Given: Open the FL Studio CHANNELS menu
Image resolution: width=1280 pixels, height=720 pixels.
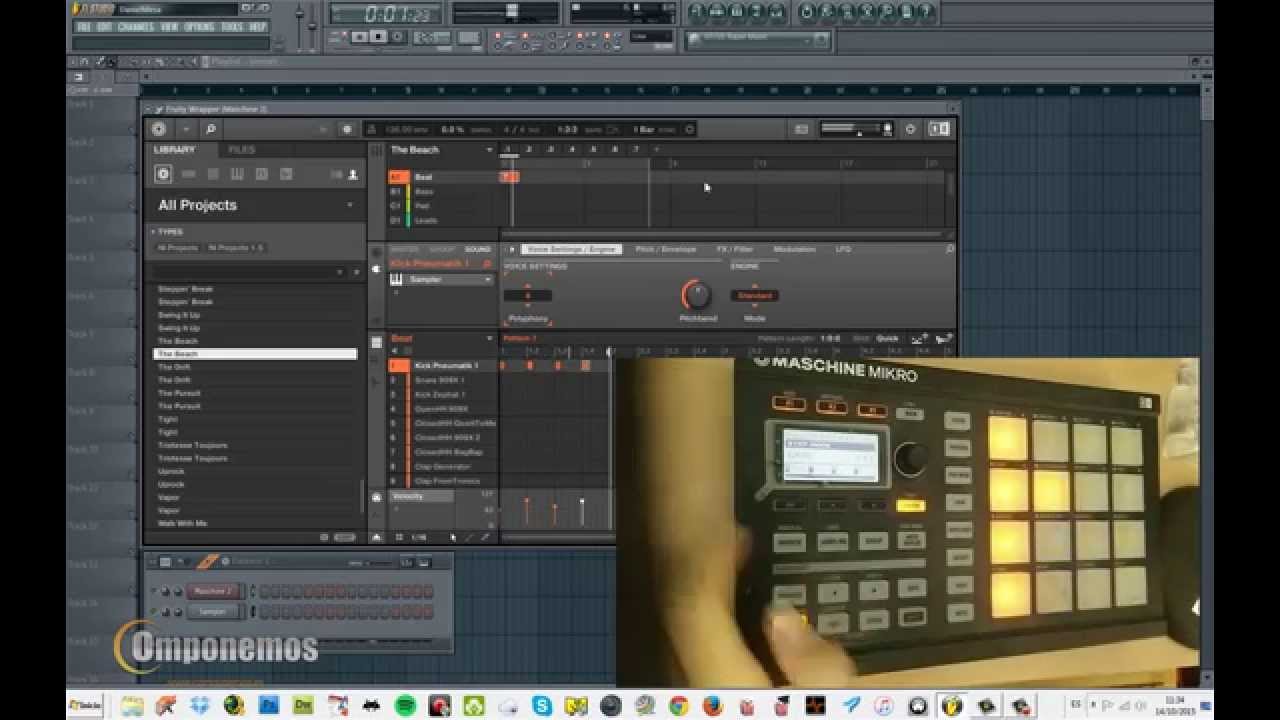Looking at the screenshot, I should coord(136,27).
